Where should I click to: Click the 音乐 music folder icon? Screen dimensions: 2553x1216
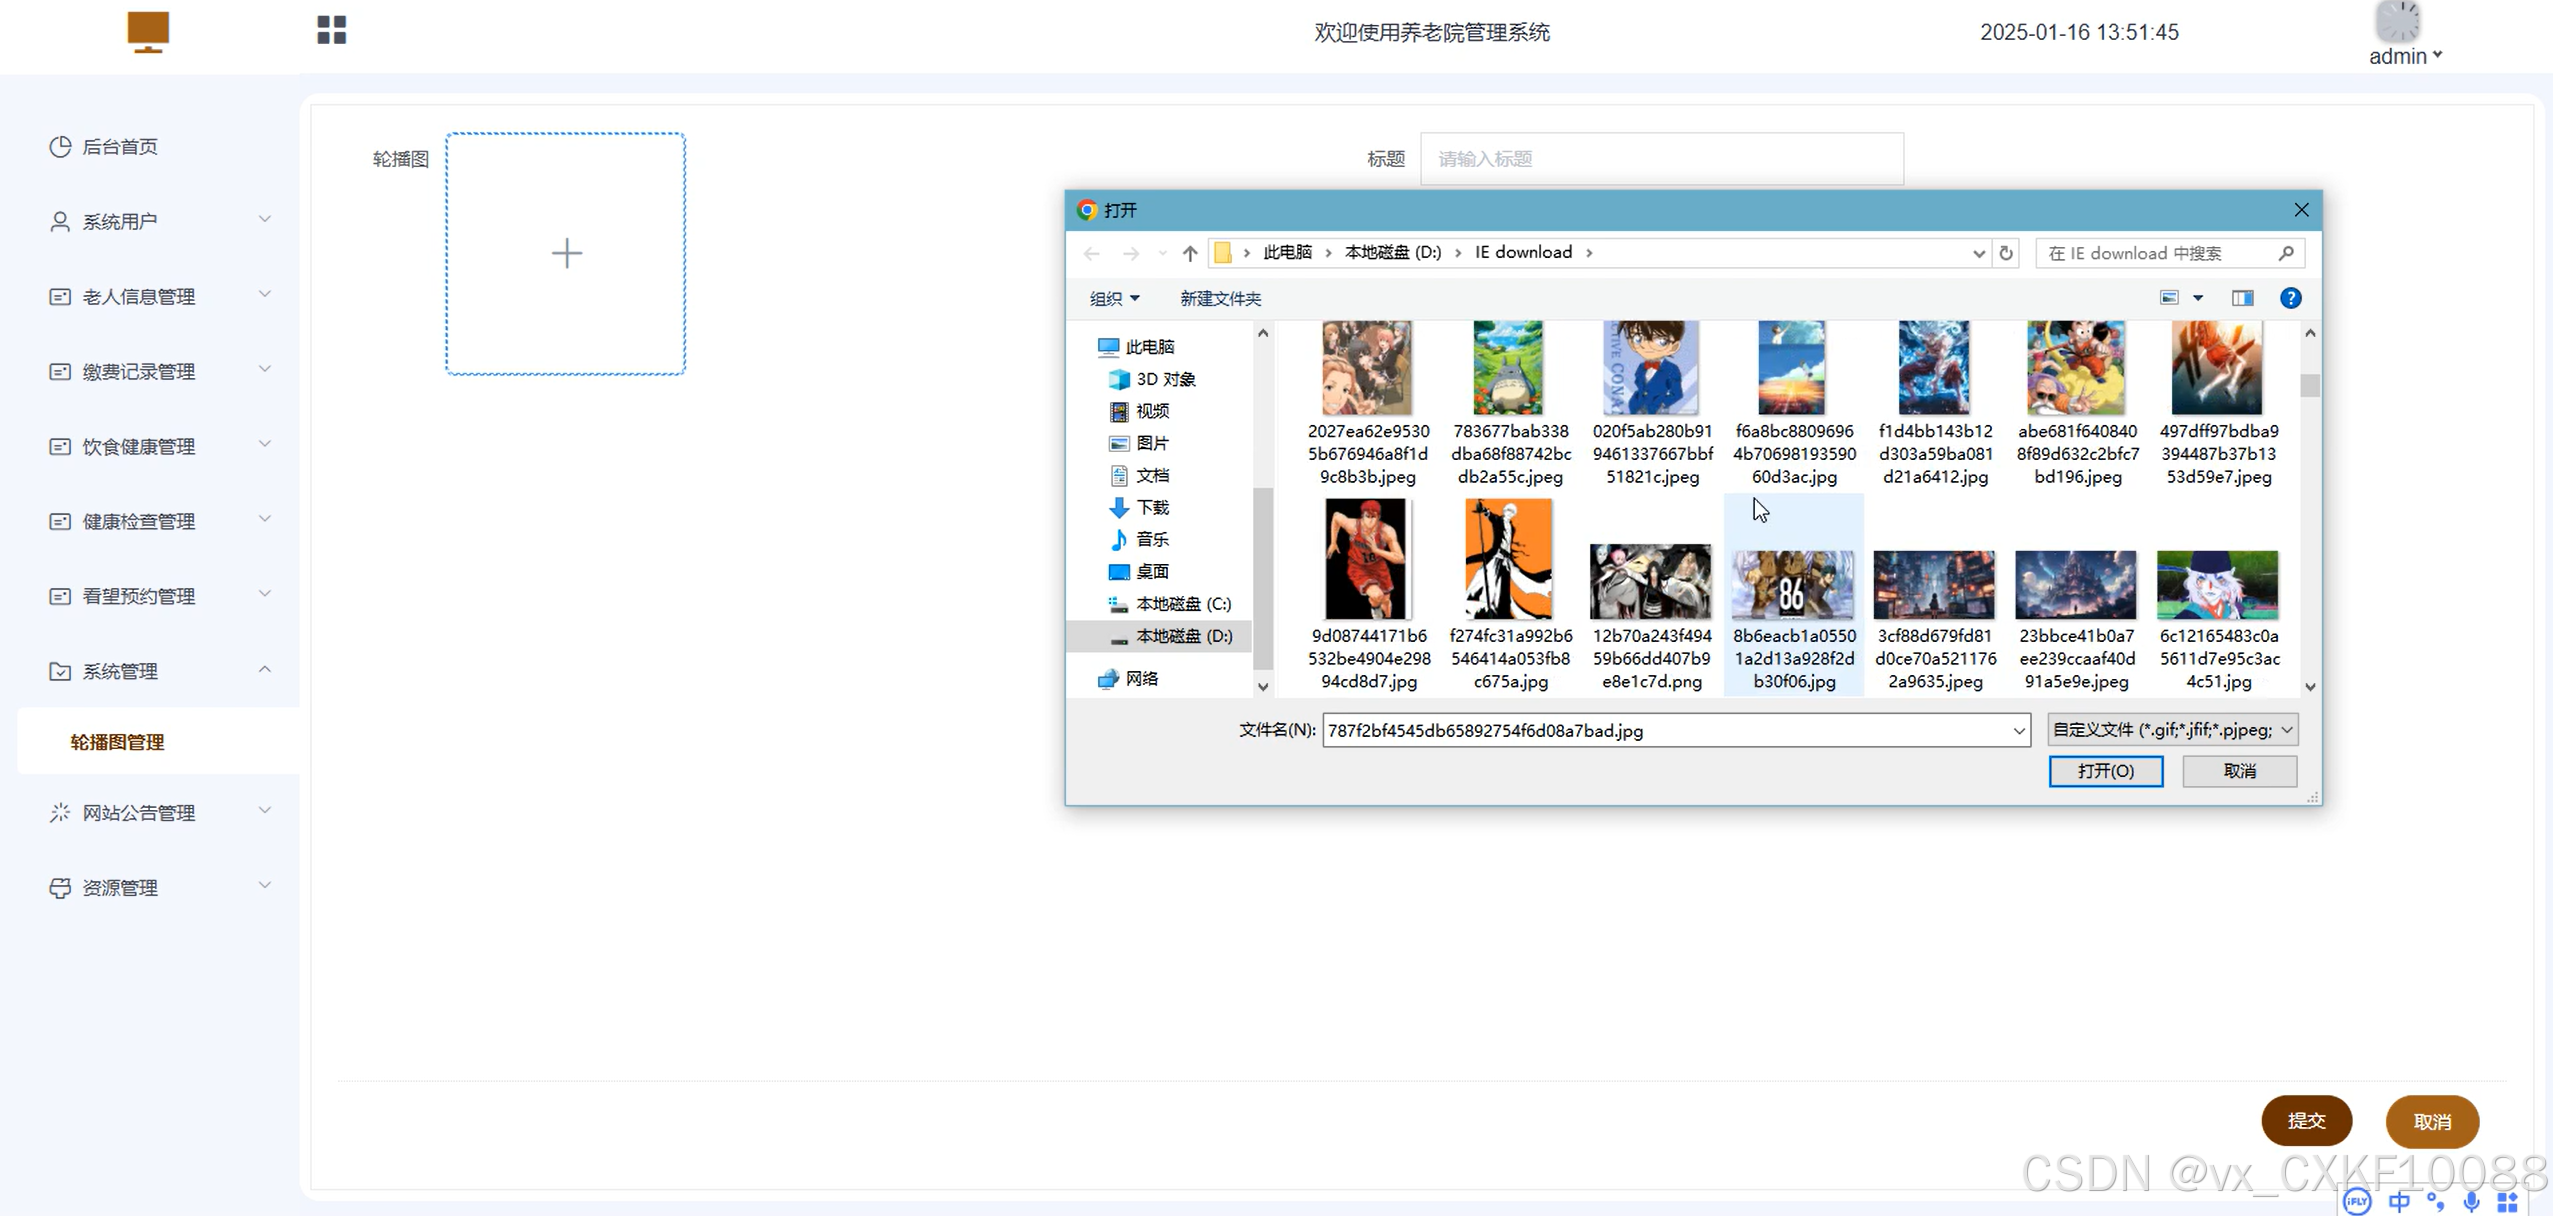click(x=1119, y=539)
